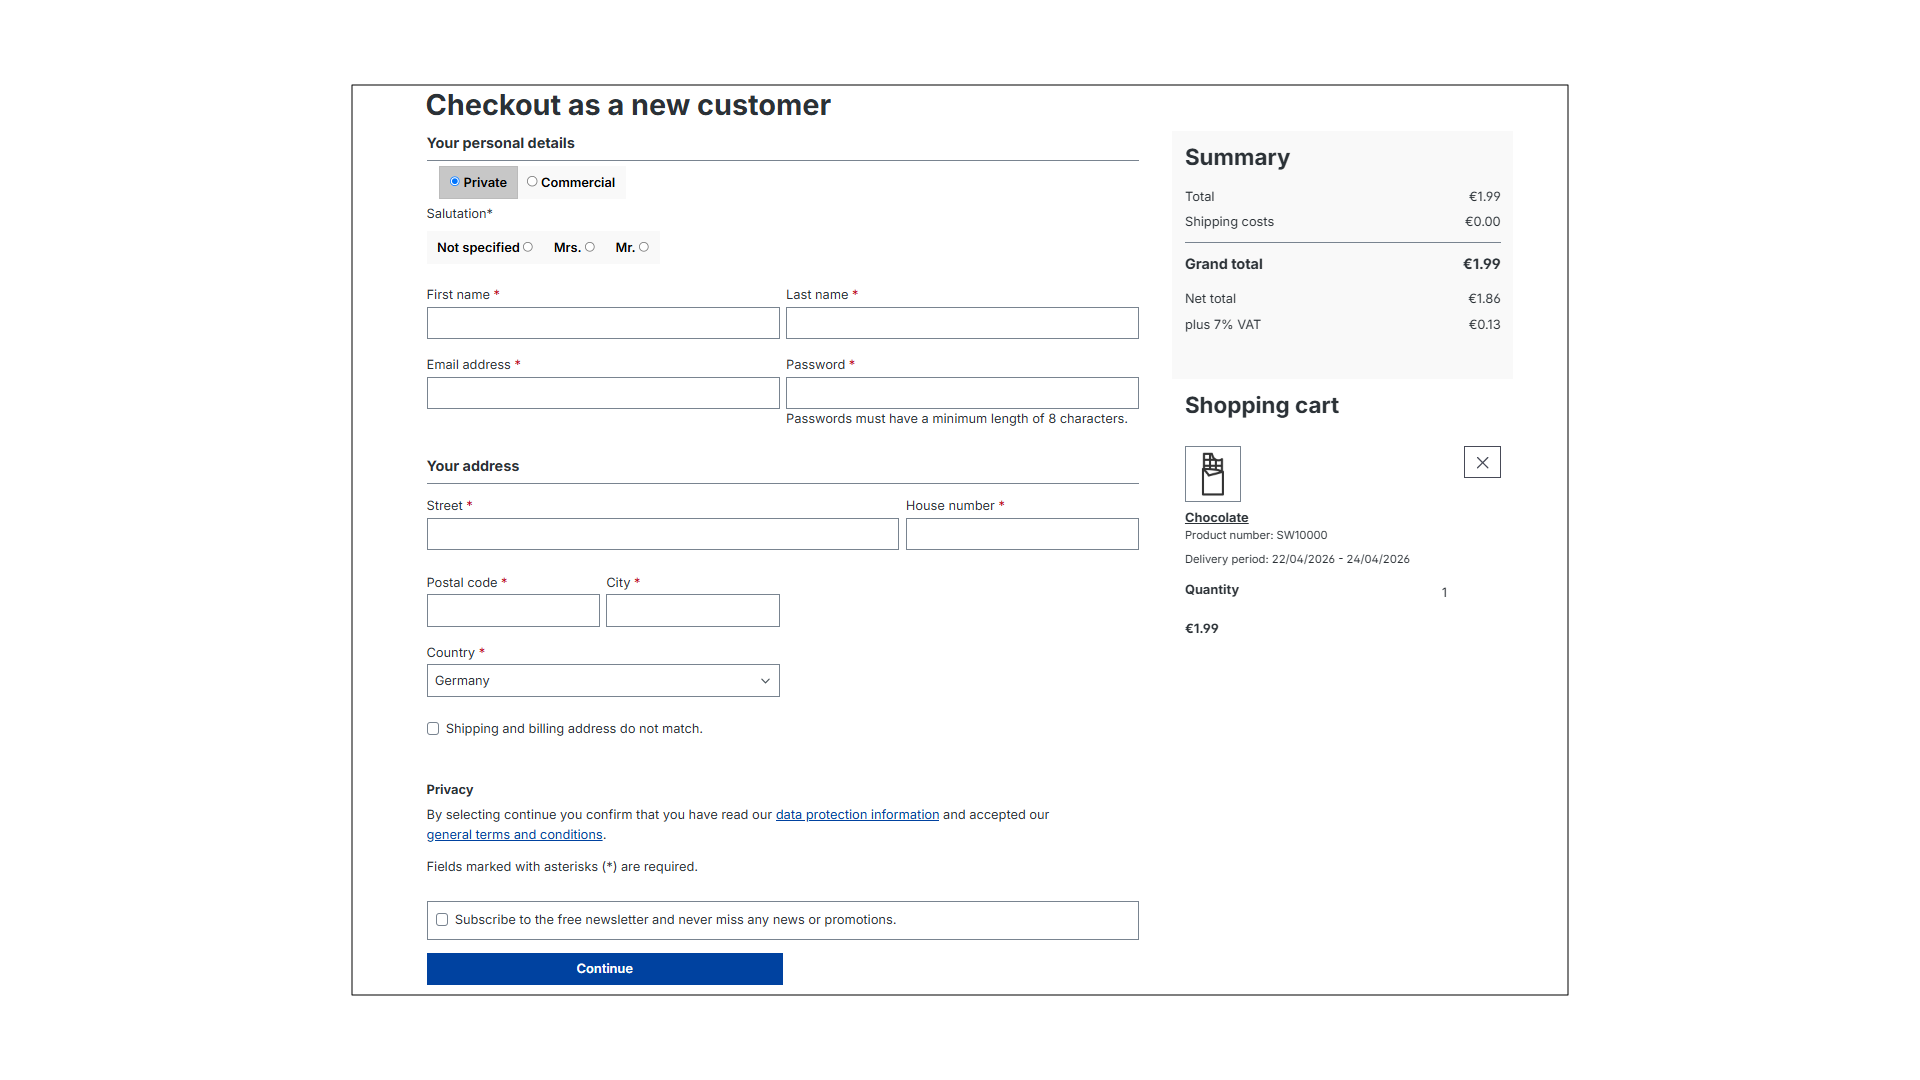The width and height of the screenshot is (1920, 1080).
Task: Subscribe to the free newsletter
Action: [x=441, y=919]
